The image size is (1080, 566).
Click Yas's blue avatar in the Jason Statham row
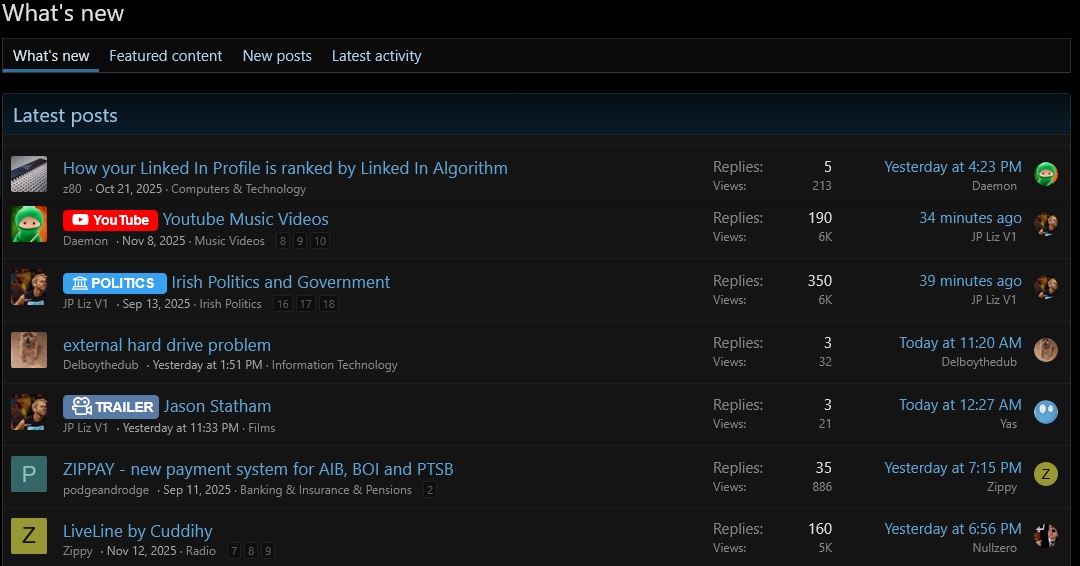click(1046, 412)
